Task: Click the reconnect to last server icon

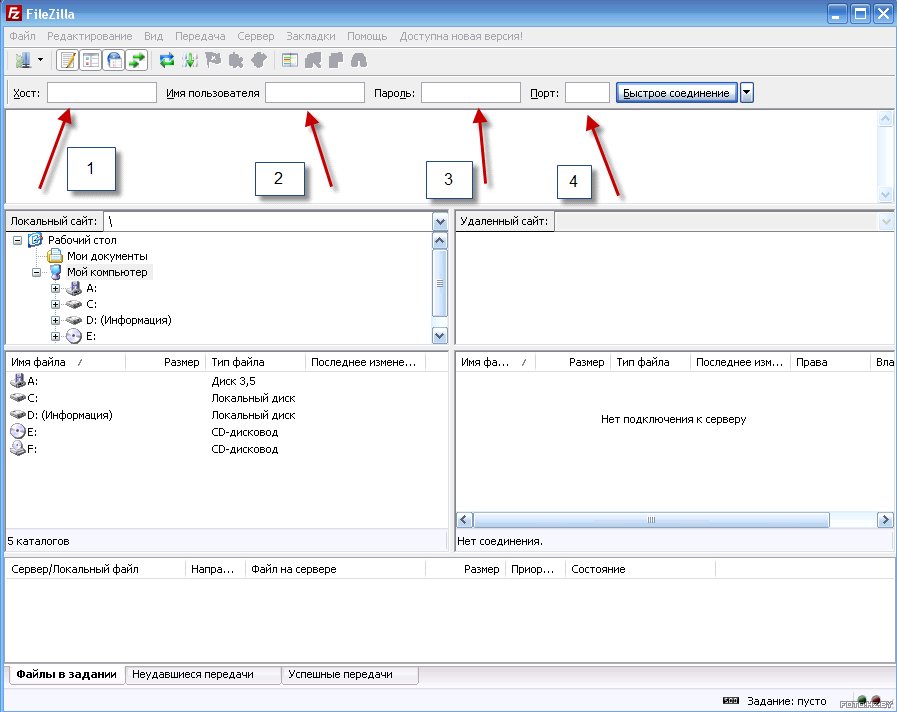Action: [x=259, y=60]
